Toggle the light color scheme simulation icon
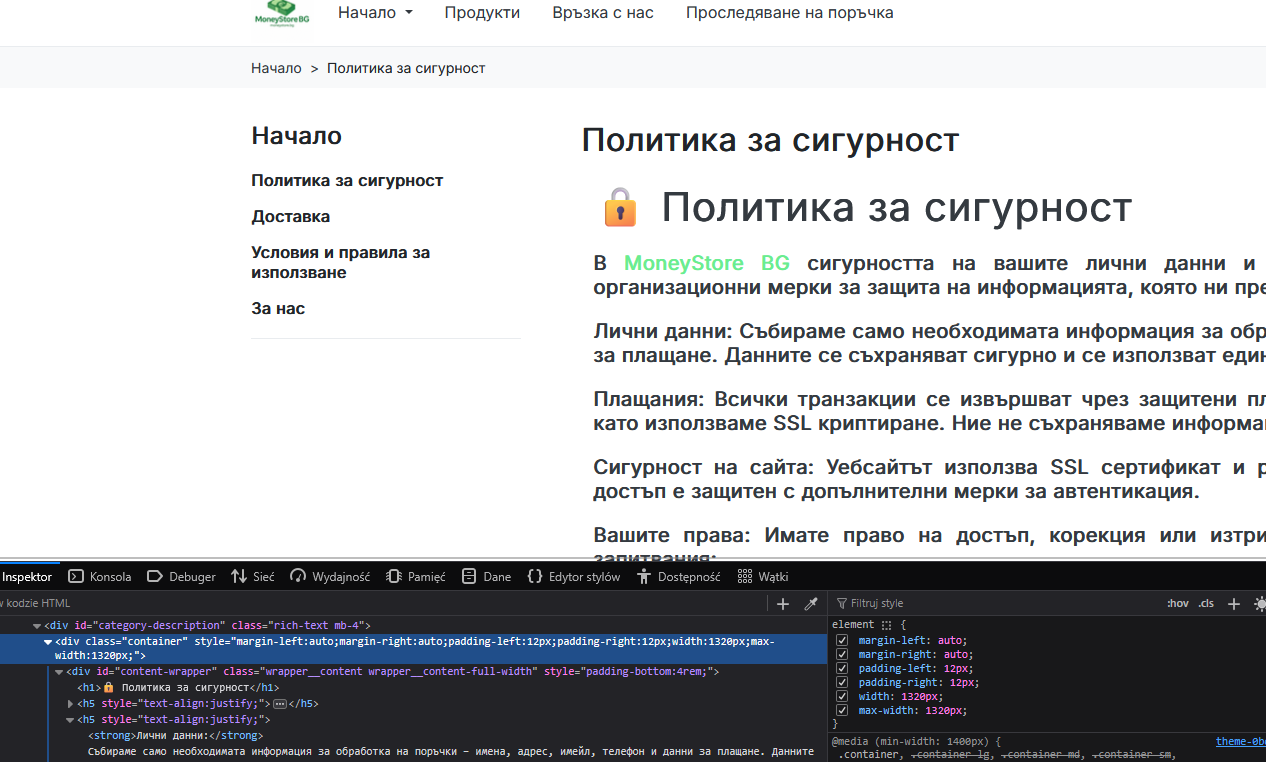This screenshot has width=1266, height=762. pyautogui.click(x=1259, y=603)
